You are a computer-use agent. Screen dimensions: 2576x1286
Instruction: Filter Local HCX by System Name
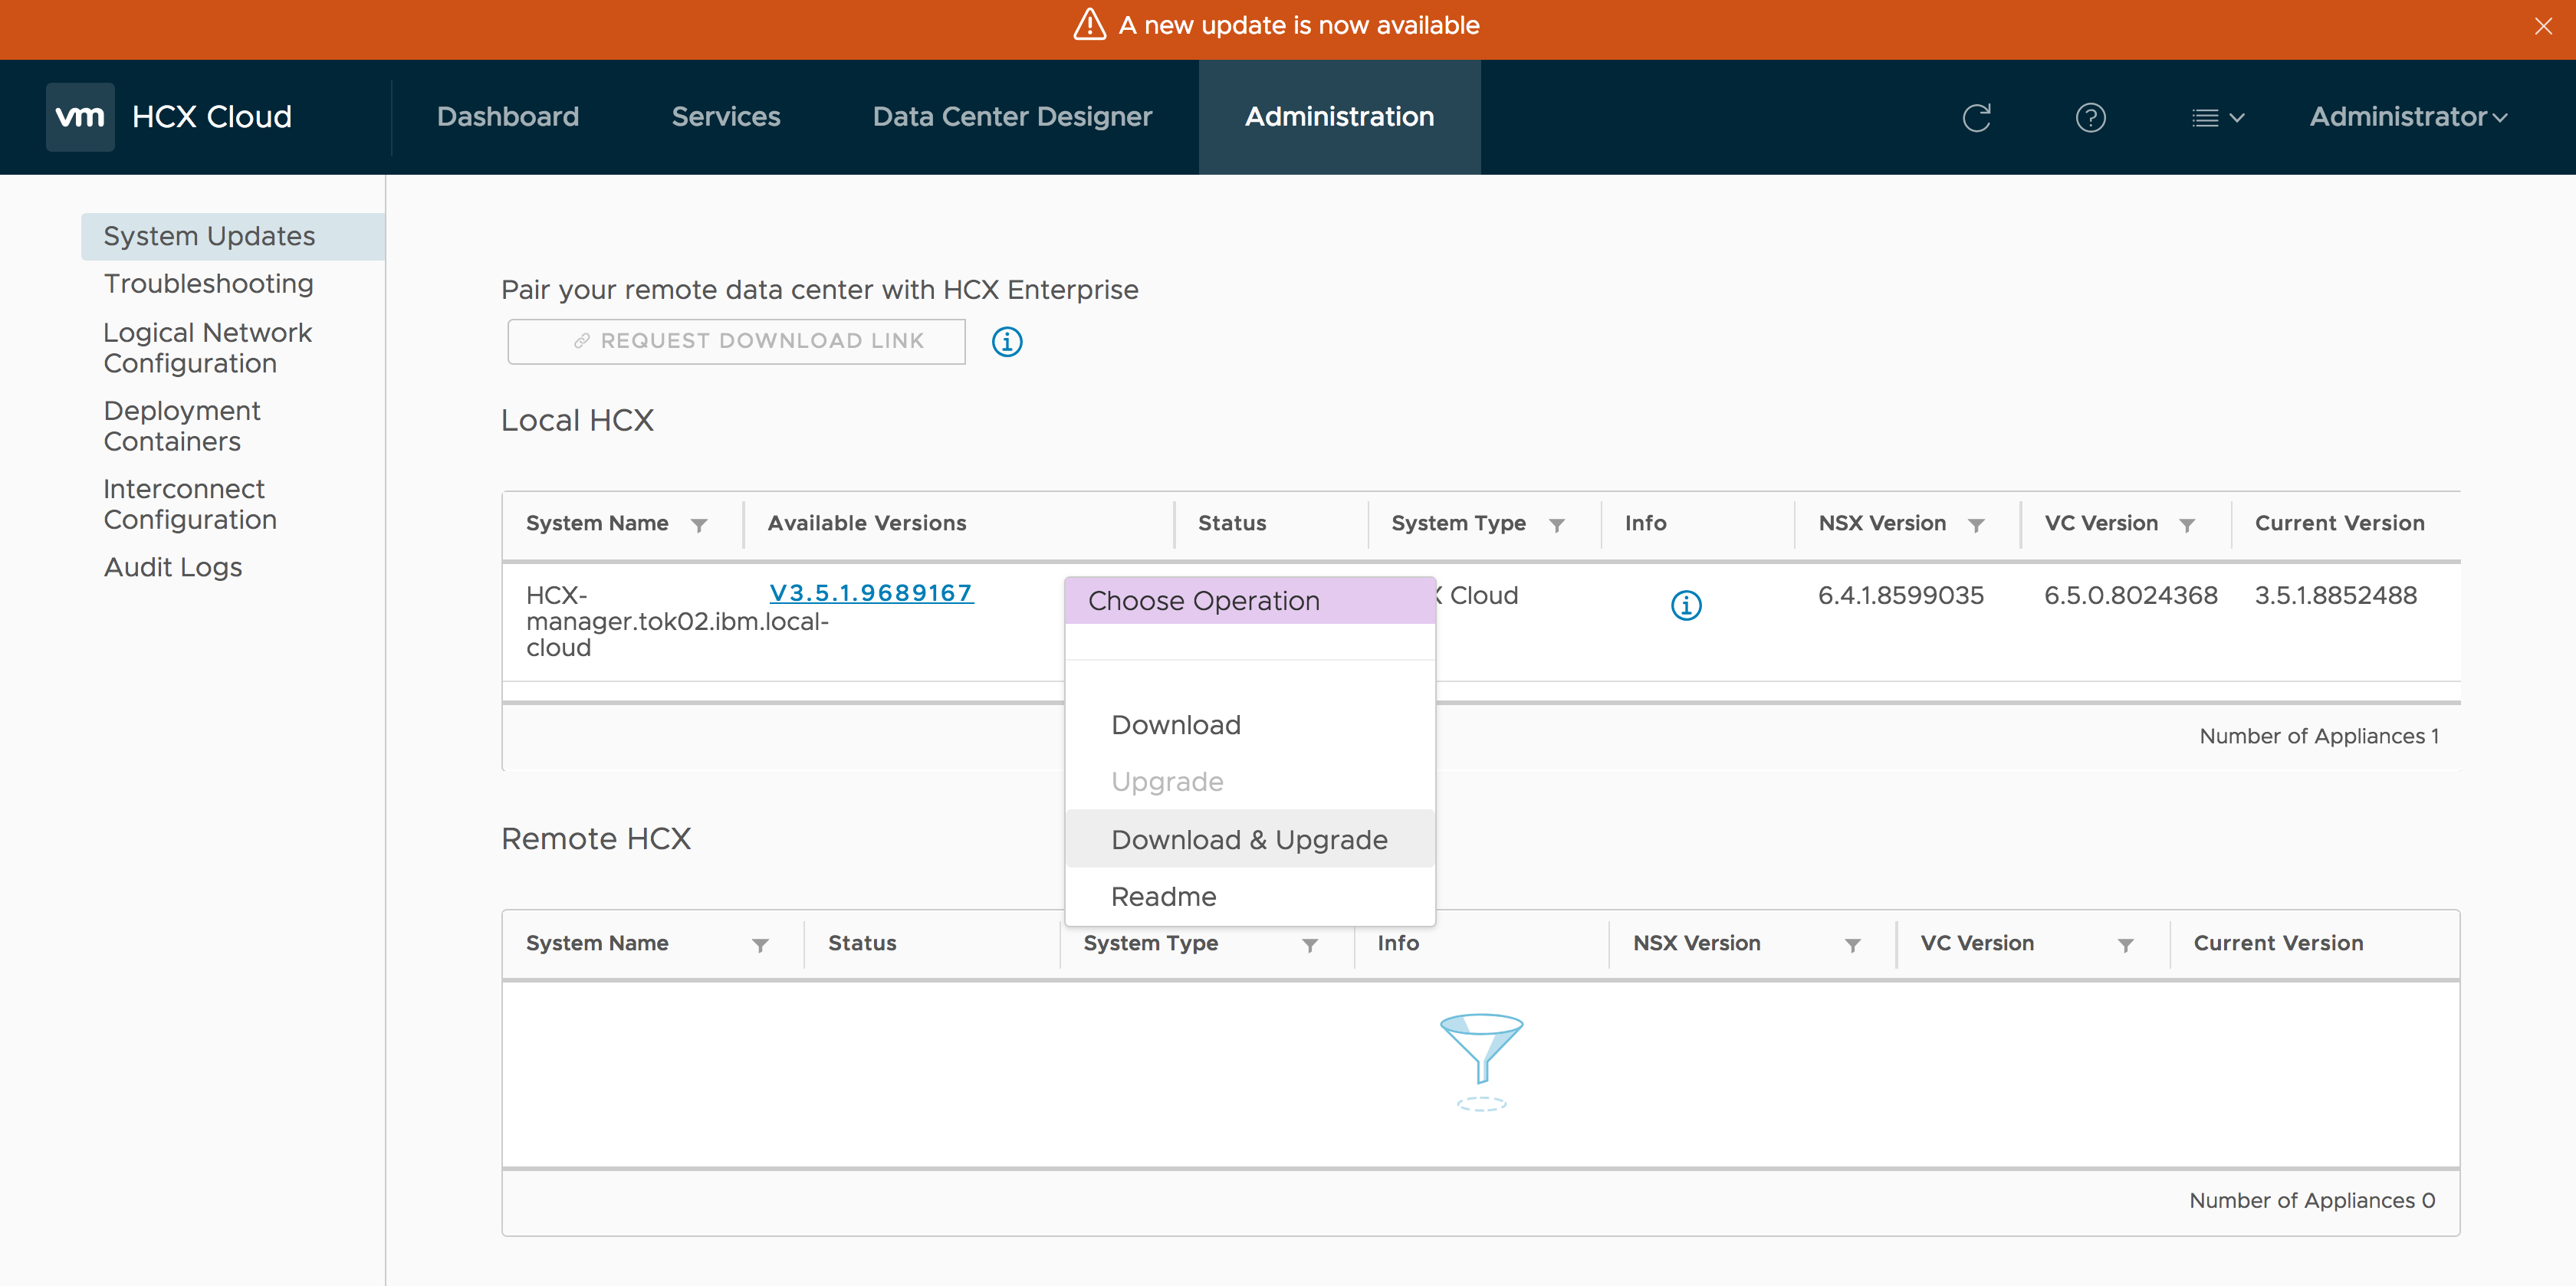click(699, 525)
